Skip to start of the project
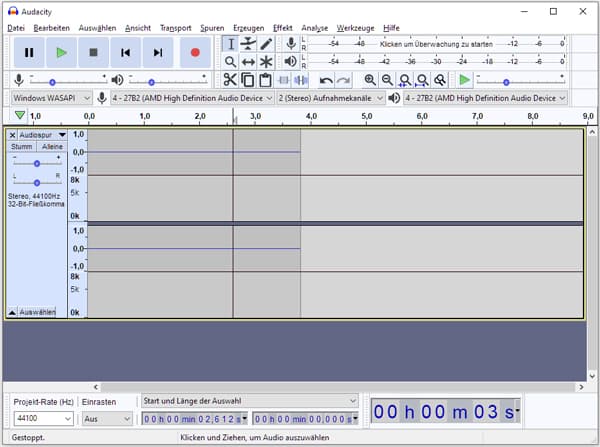Screen dimensions: 600x447 pos(126,52)
